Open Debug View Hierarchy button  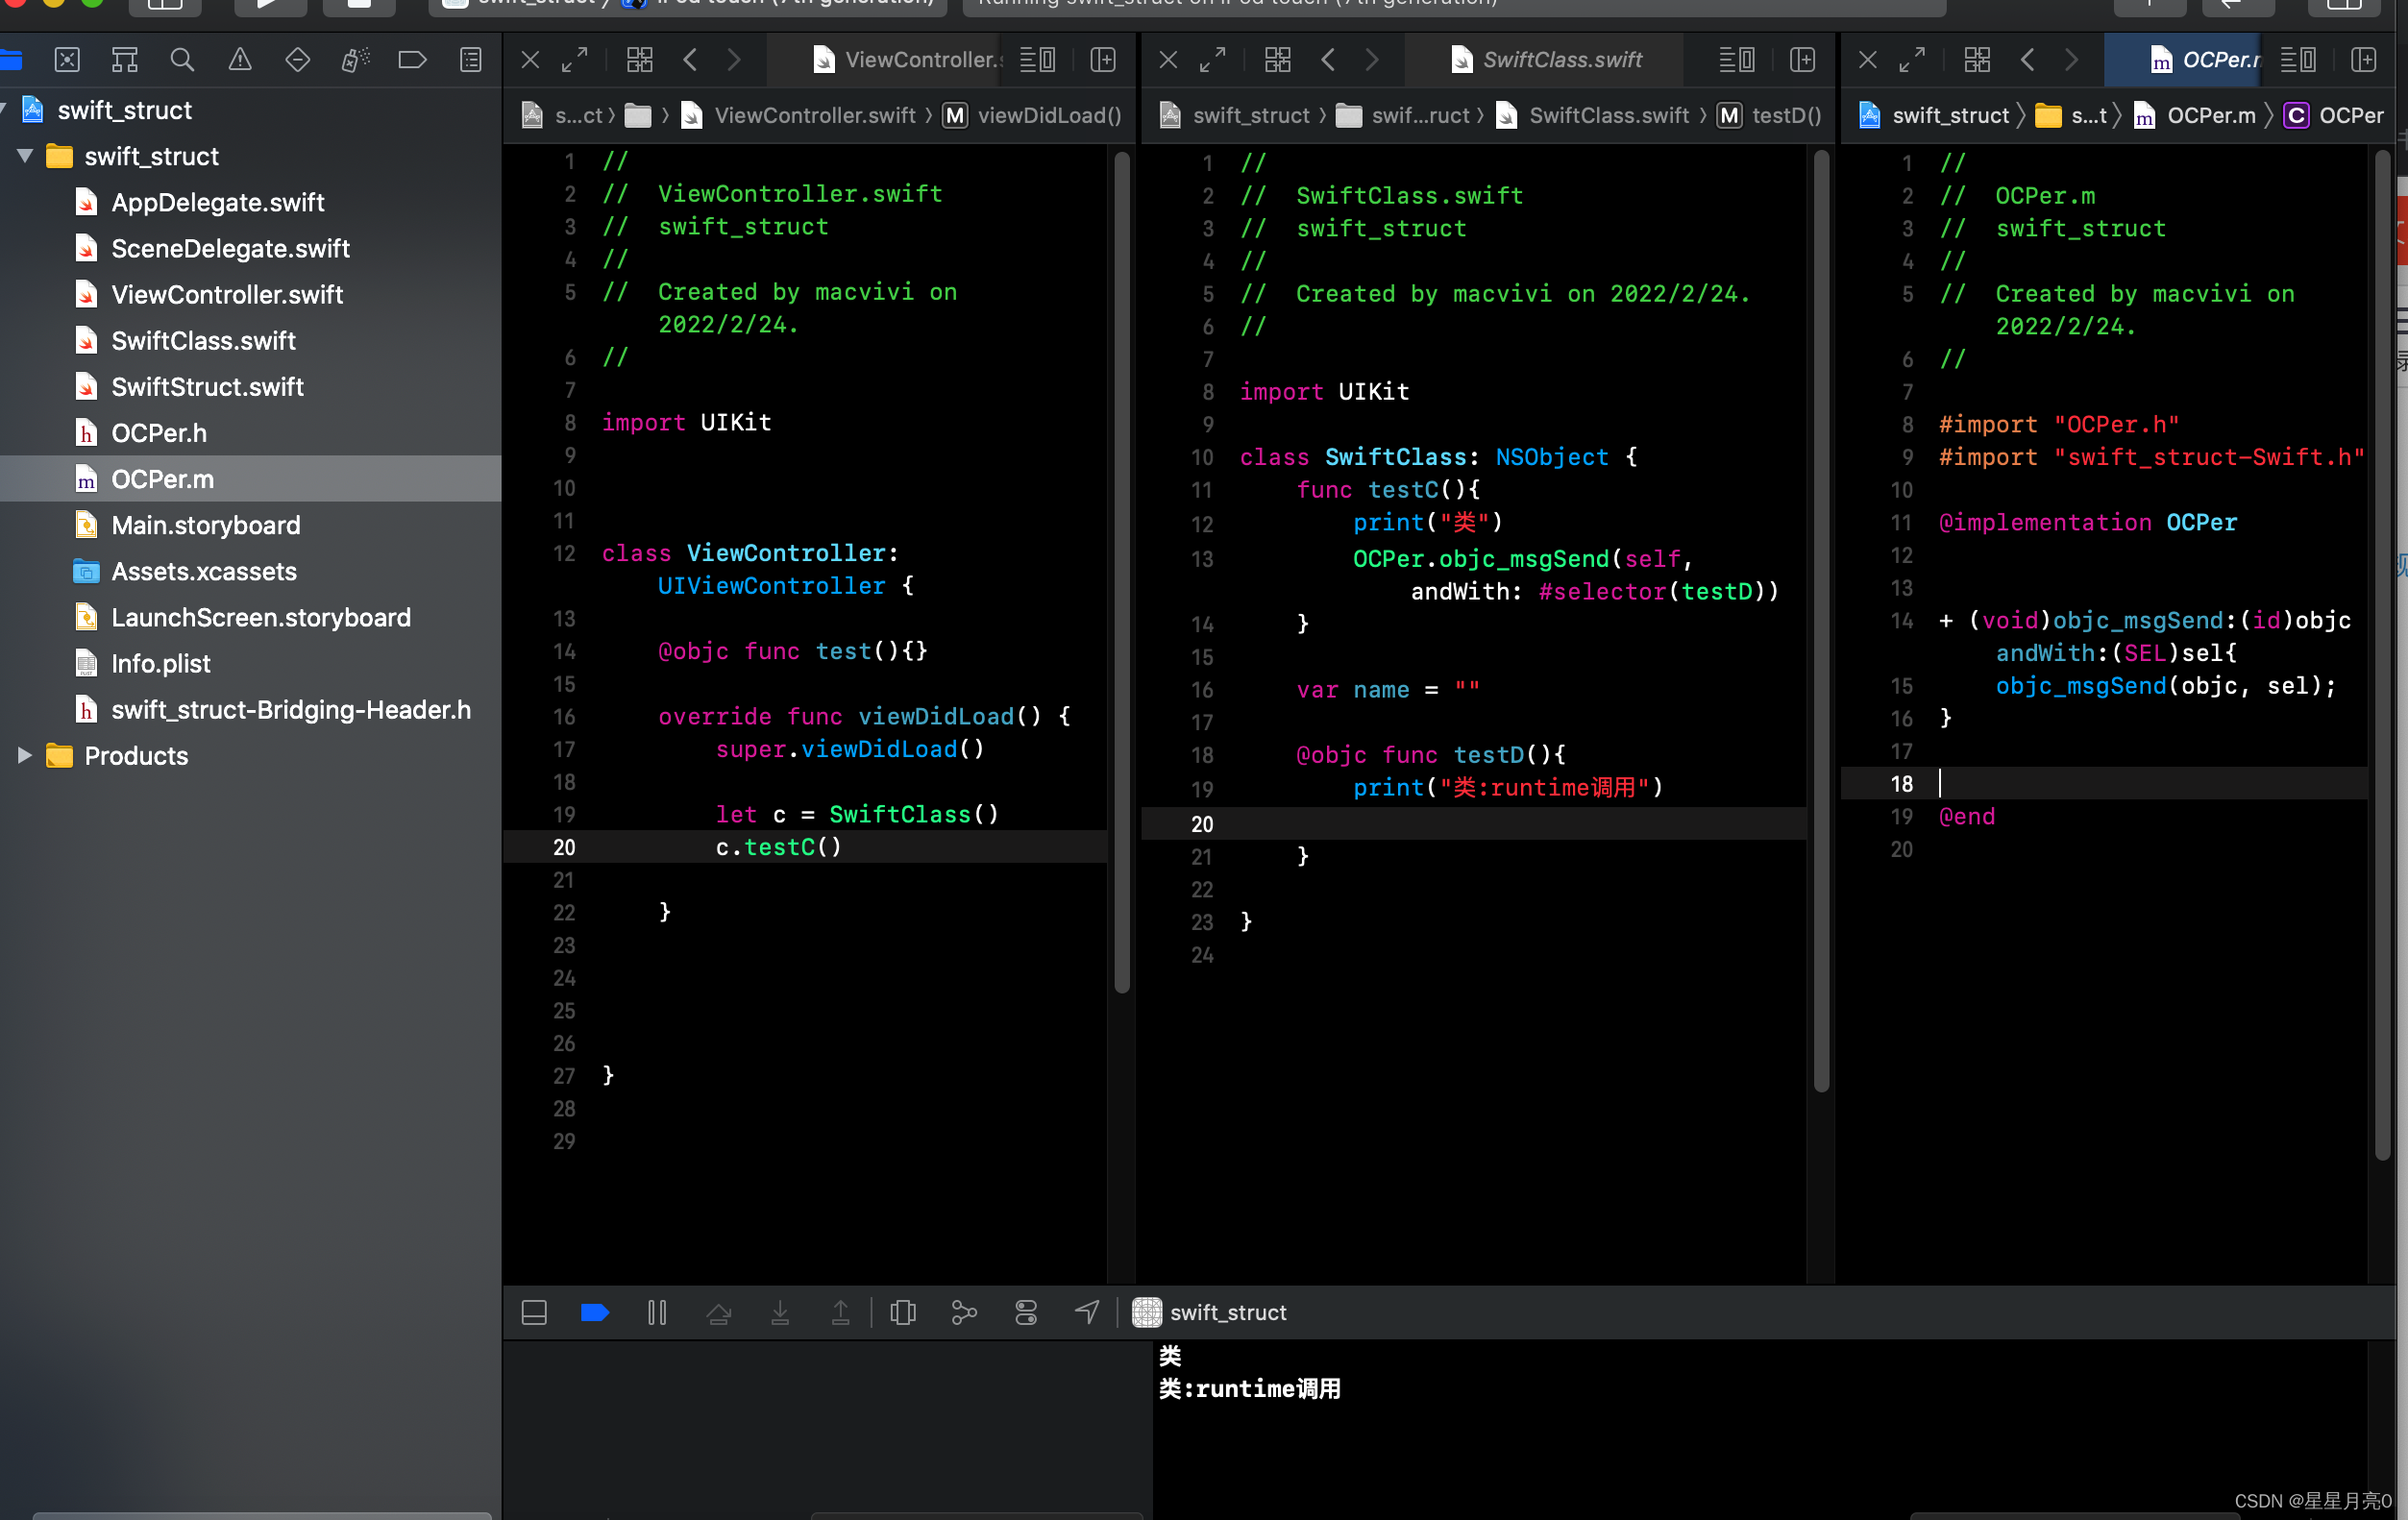click(903, 1312)
